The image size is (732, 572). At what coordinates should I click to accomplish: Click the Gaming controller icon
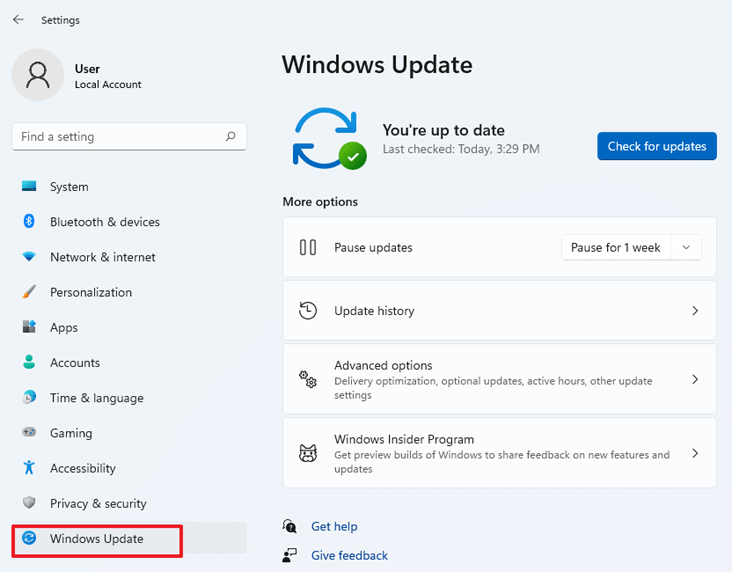(x=29, y=433)
